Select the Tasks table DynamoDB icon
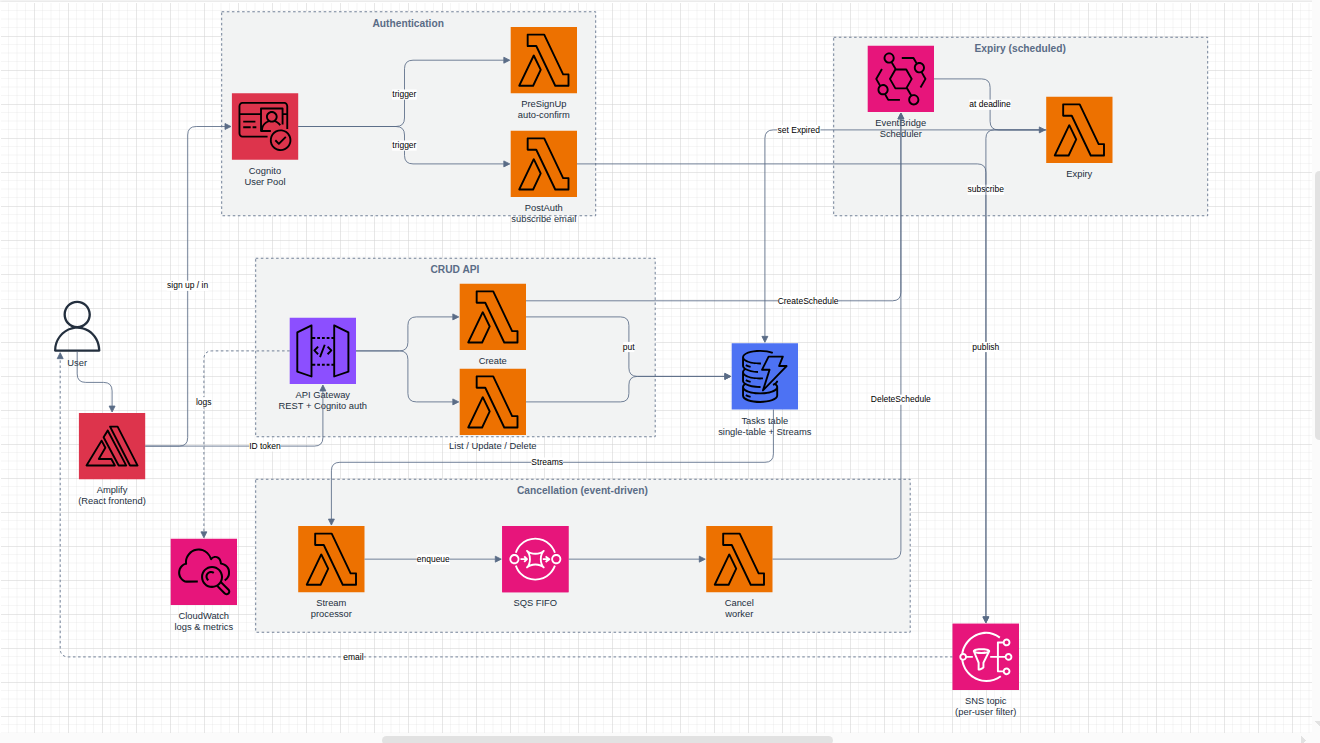Viewport: 1320px width, 743px height. 765,377
